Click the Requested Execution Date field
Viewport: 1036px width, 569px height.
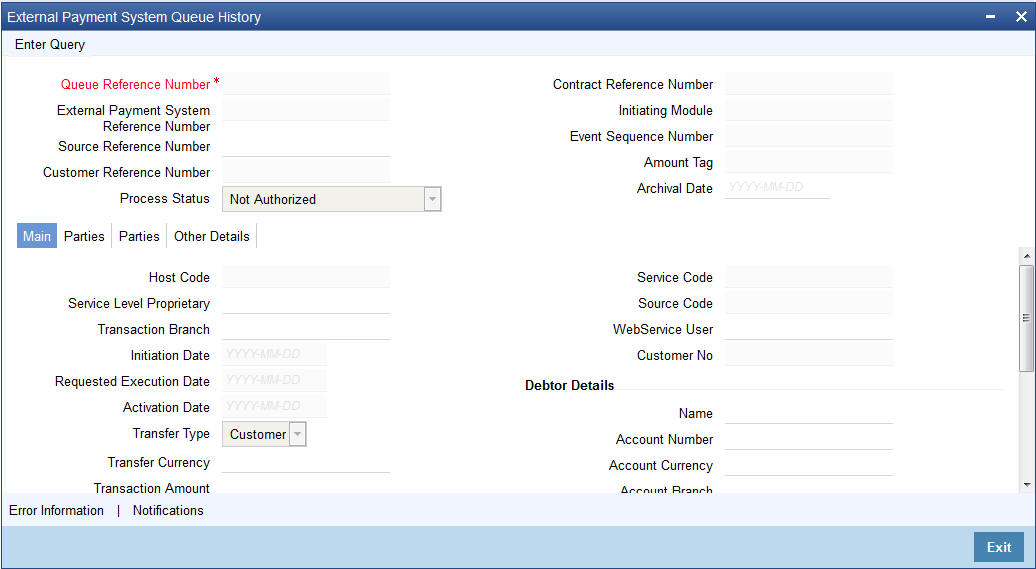pyautogui.click(x=274, y=381)
